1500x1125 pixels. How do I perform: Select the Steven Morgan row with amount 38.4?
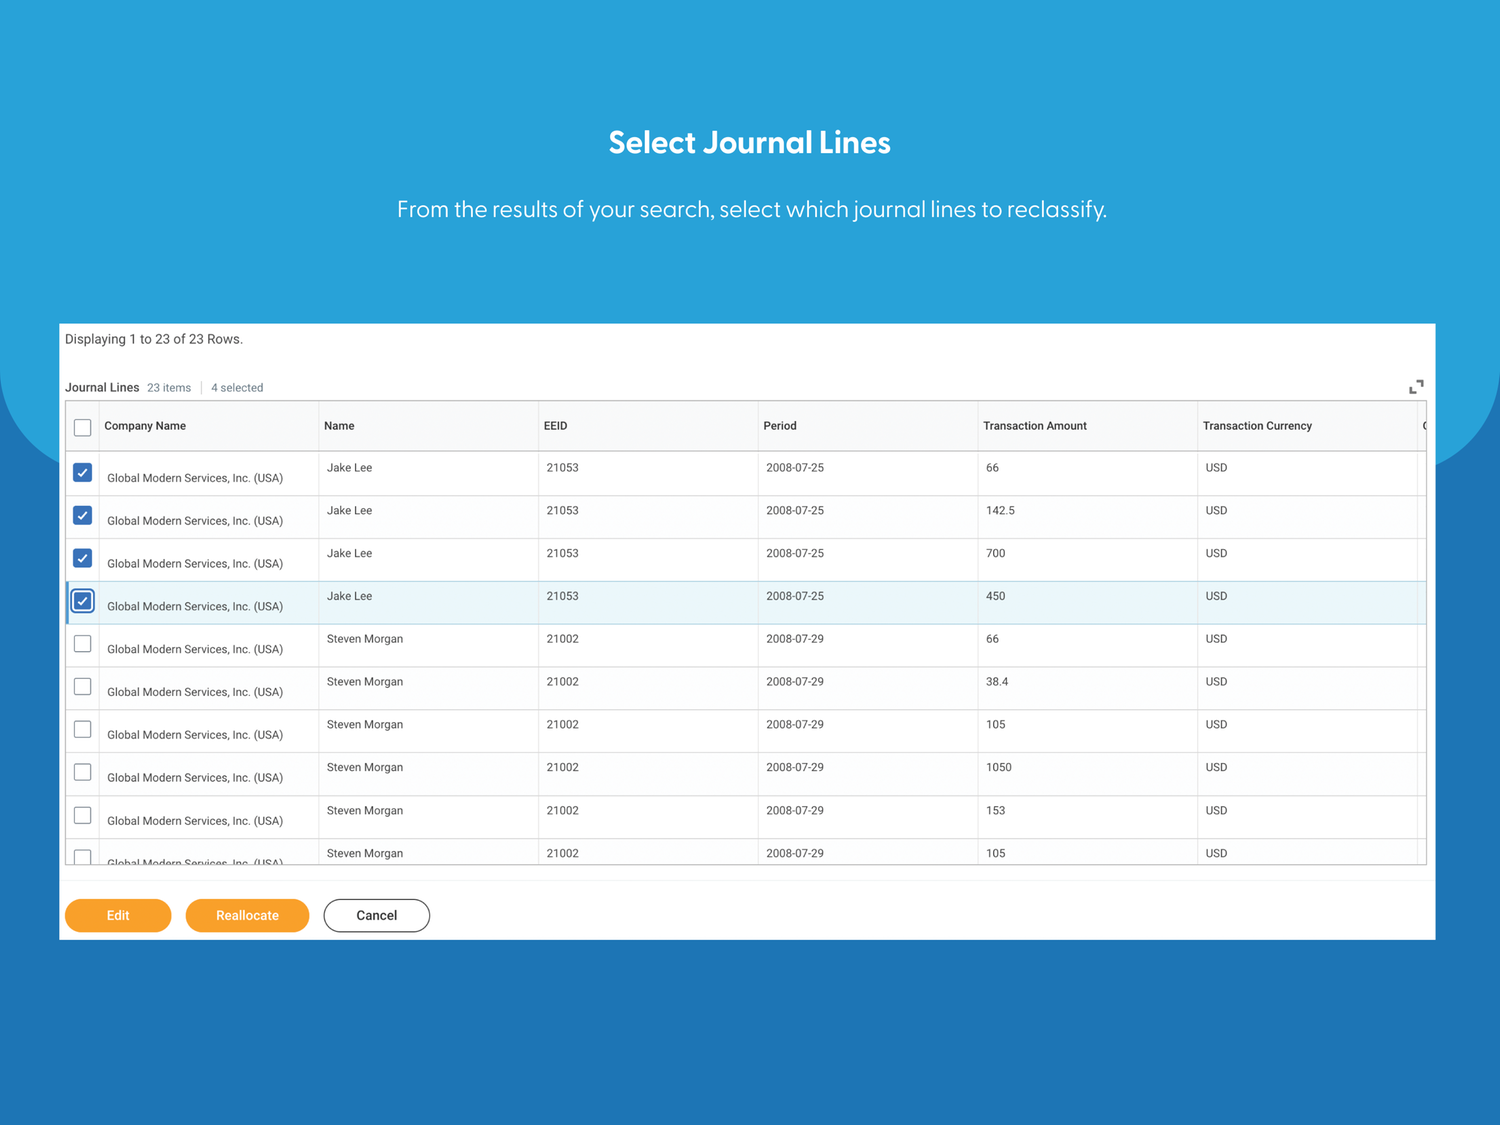point(82,687)
